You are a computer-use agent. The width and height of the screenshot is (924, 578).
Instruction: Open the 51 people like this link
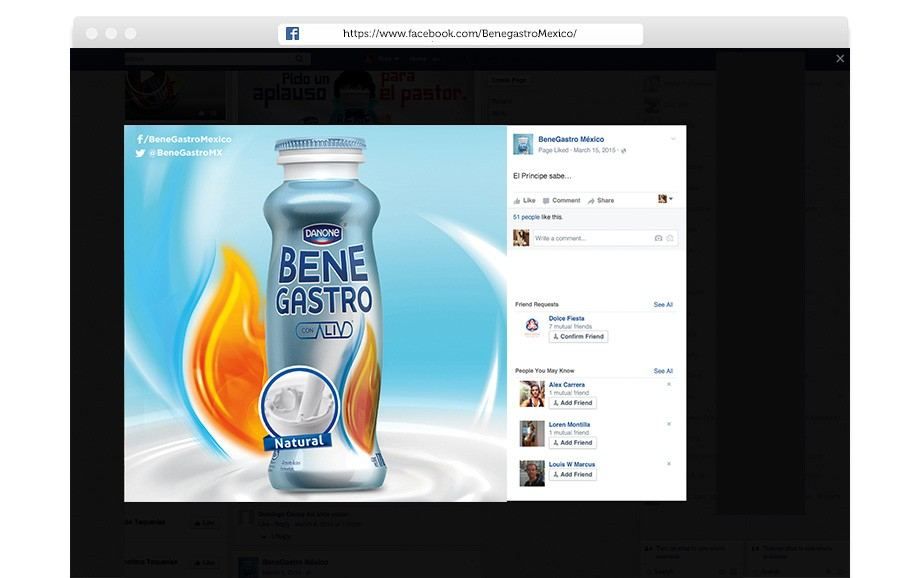(x=526, y=217)
